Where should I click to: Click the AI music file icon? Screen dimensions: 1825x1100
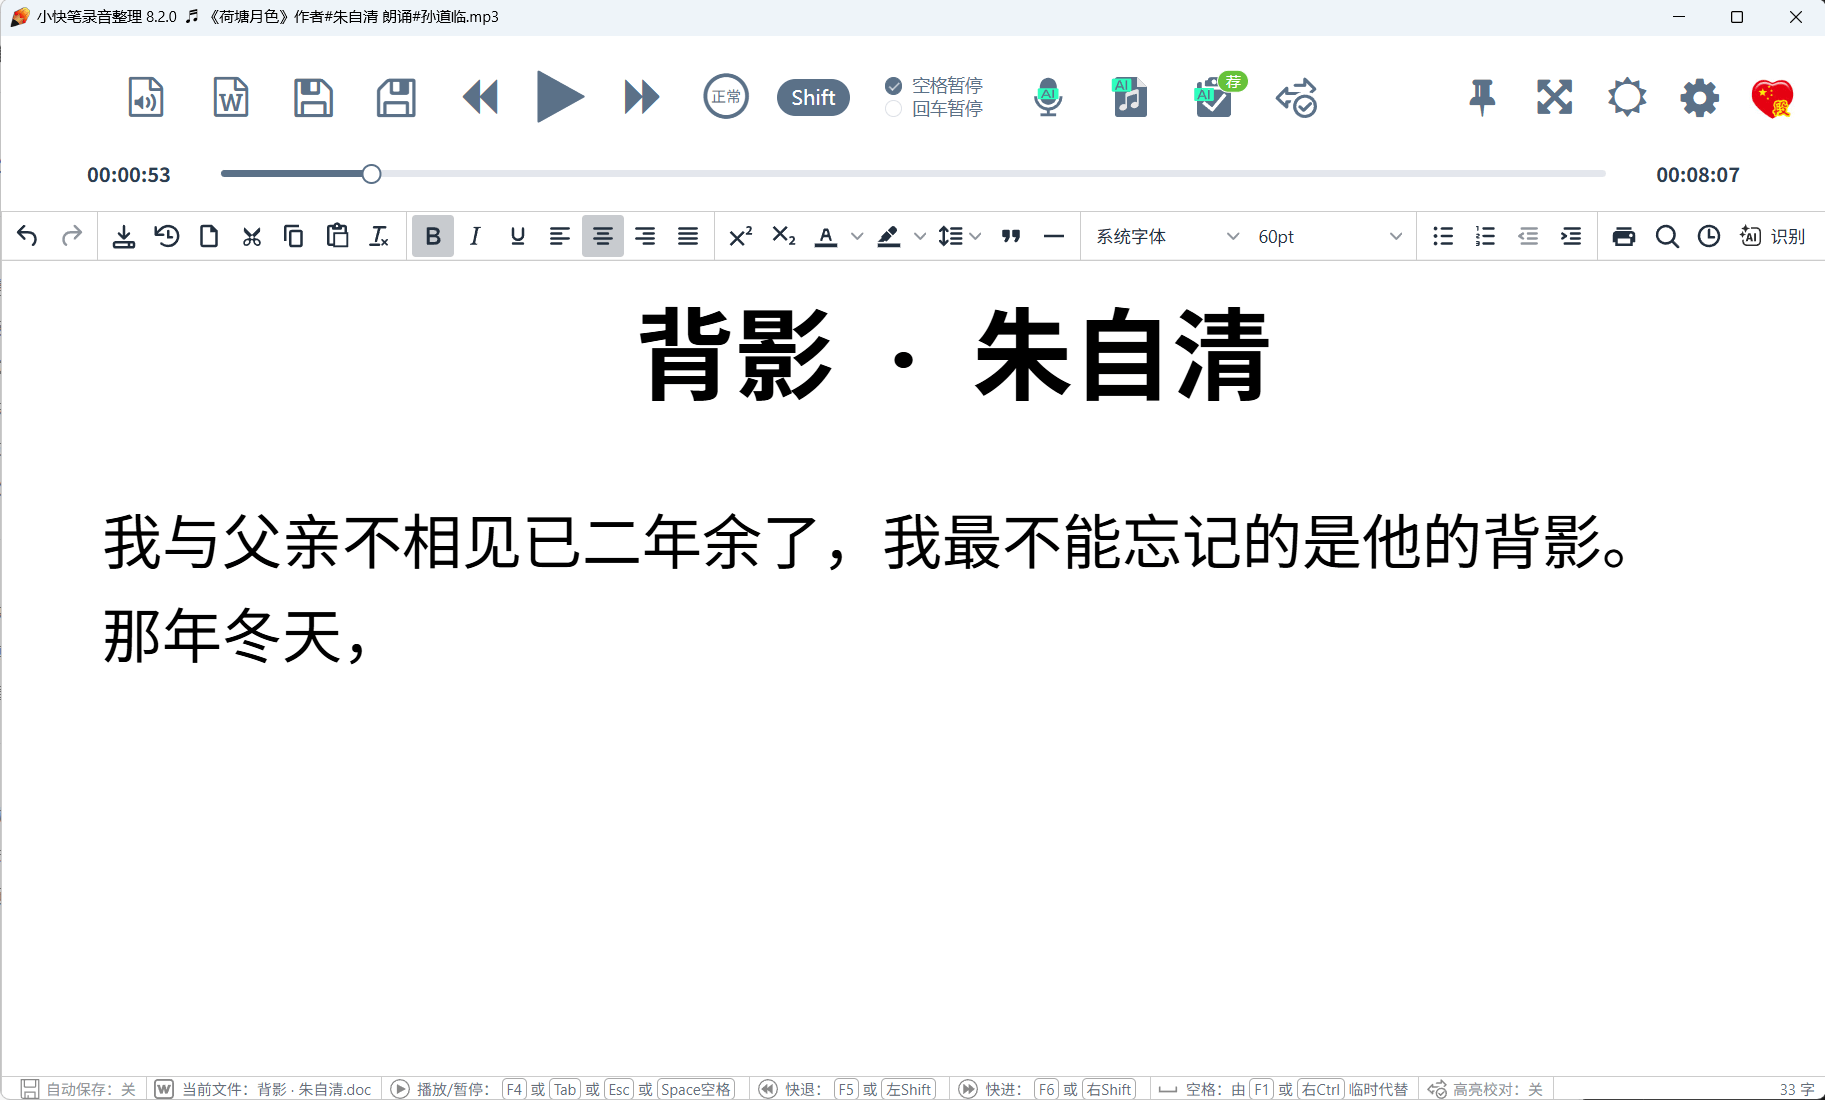pyautogui.click(x=1130, y=98)
